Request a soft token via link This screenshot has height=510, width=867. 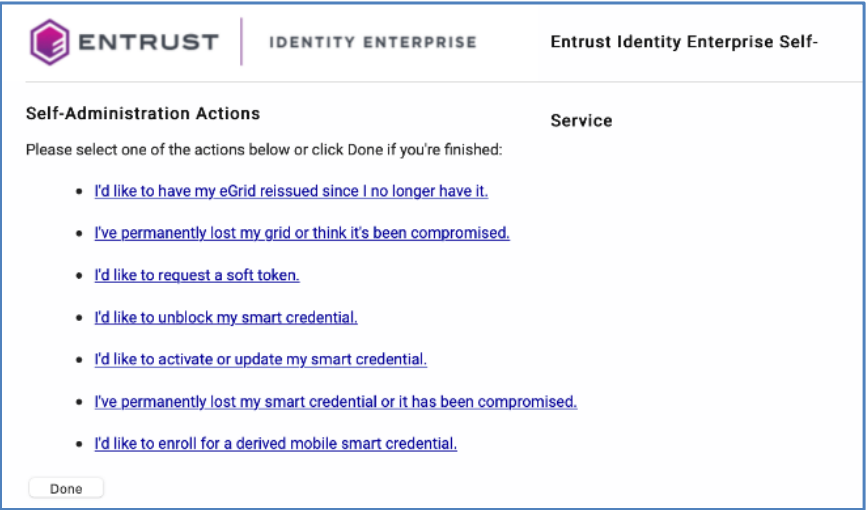(x=197, y=275)
